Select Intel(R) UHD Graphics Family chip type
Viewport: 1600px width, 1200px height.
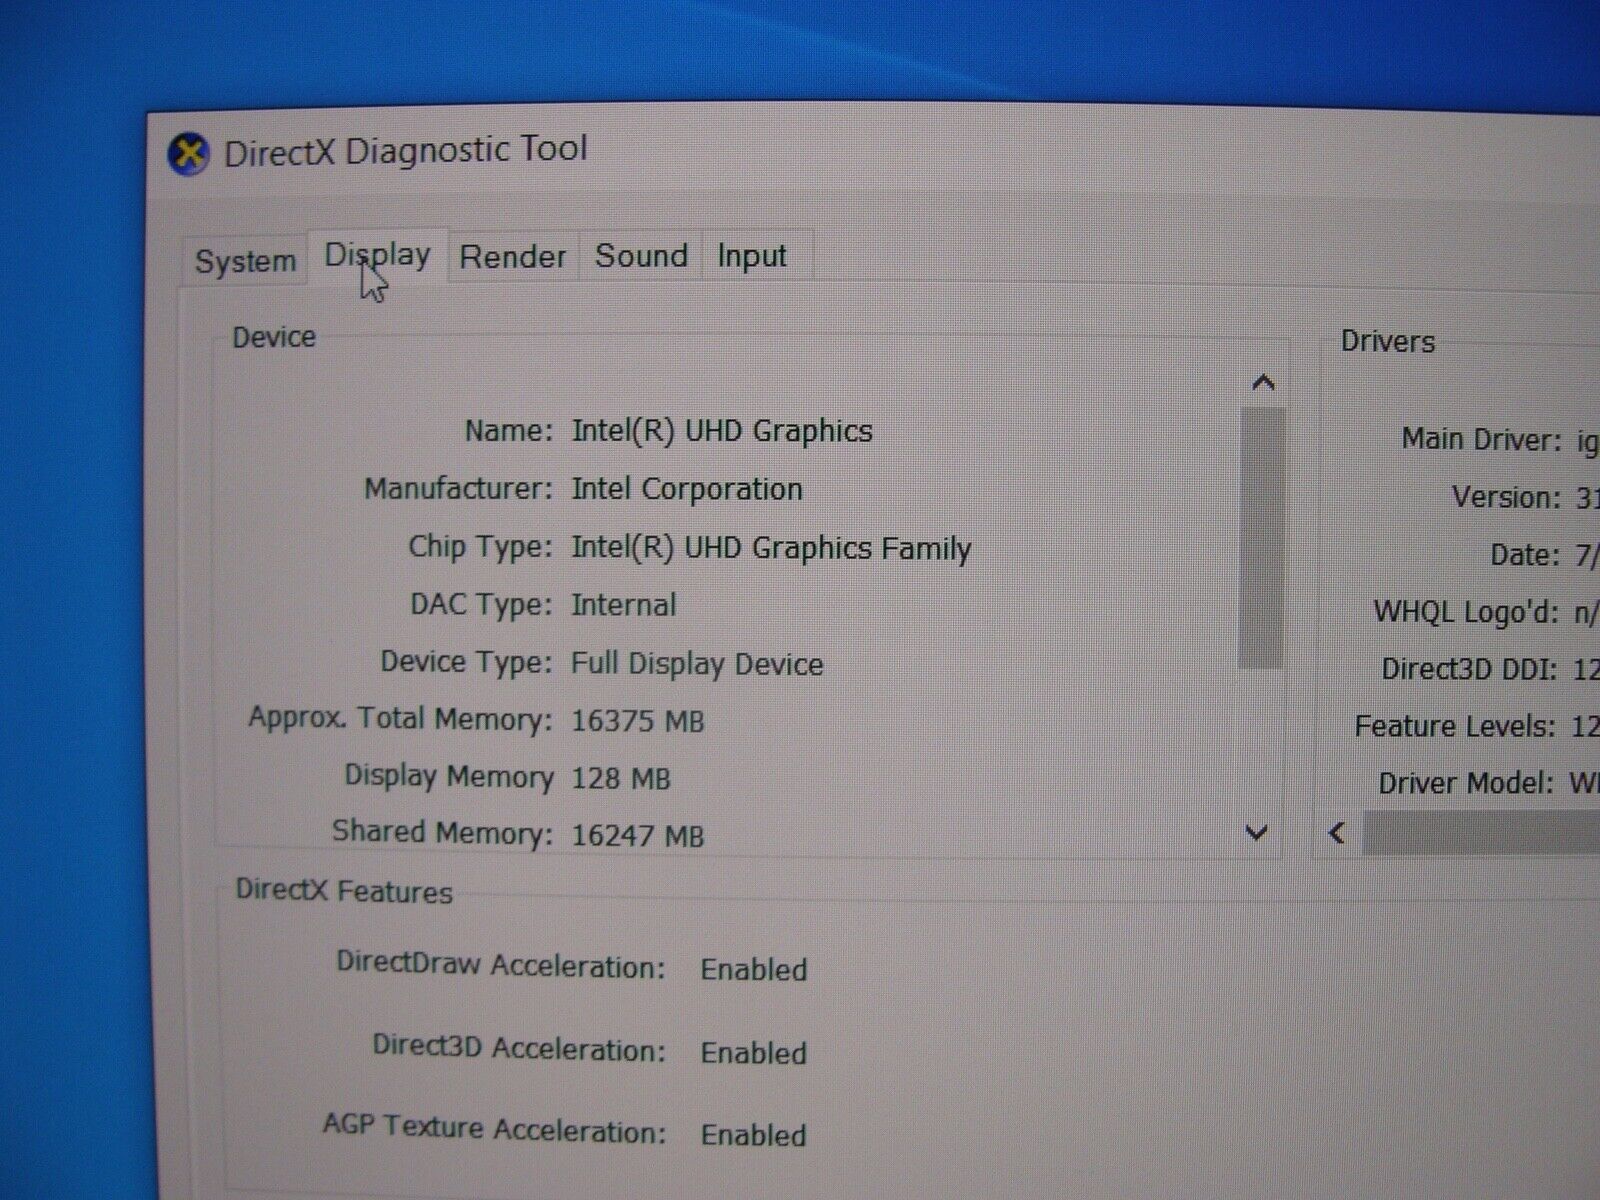[771, 548]
